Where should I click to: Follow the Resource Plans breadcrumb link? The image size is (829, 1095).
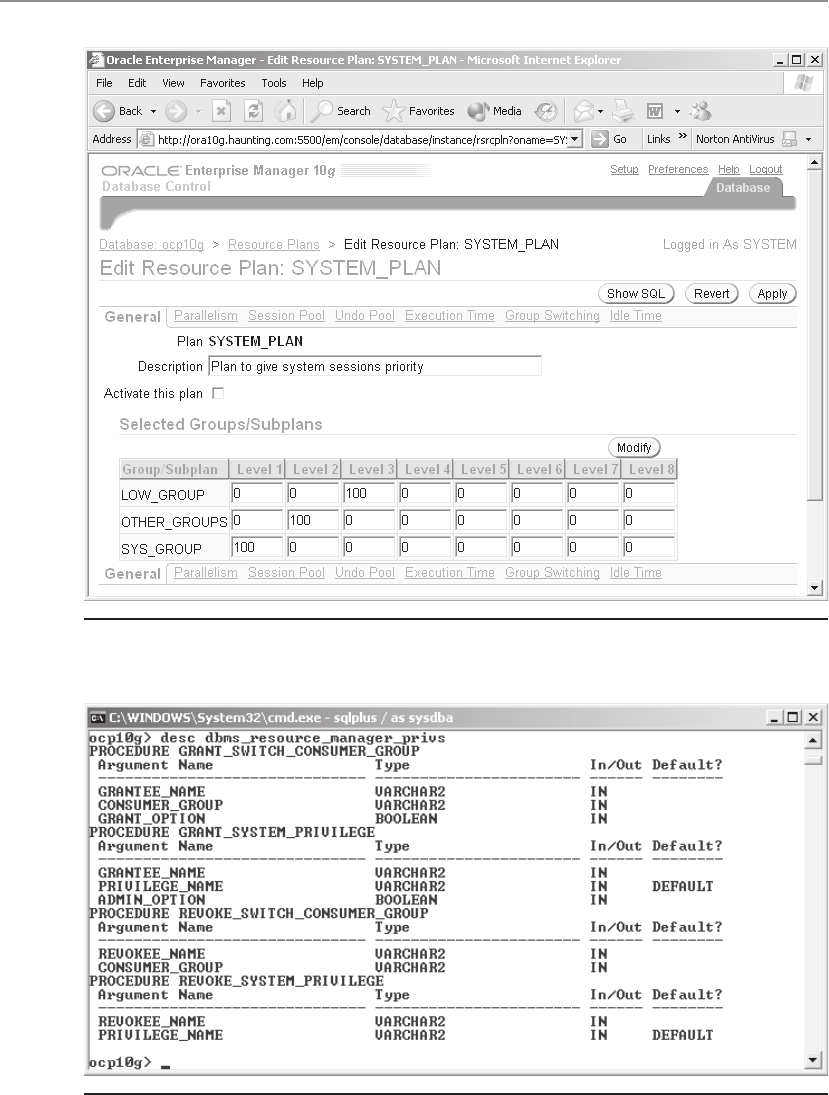(x=274, y=244)
